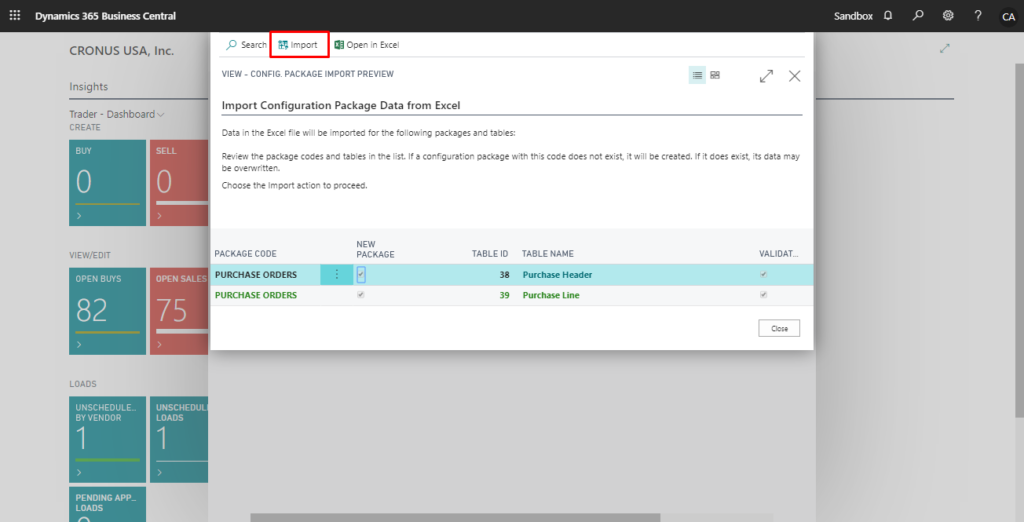
Task: Open the OPEN SALES tile showing 75
Action: (179, 311)
